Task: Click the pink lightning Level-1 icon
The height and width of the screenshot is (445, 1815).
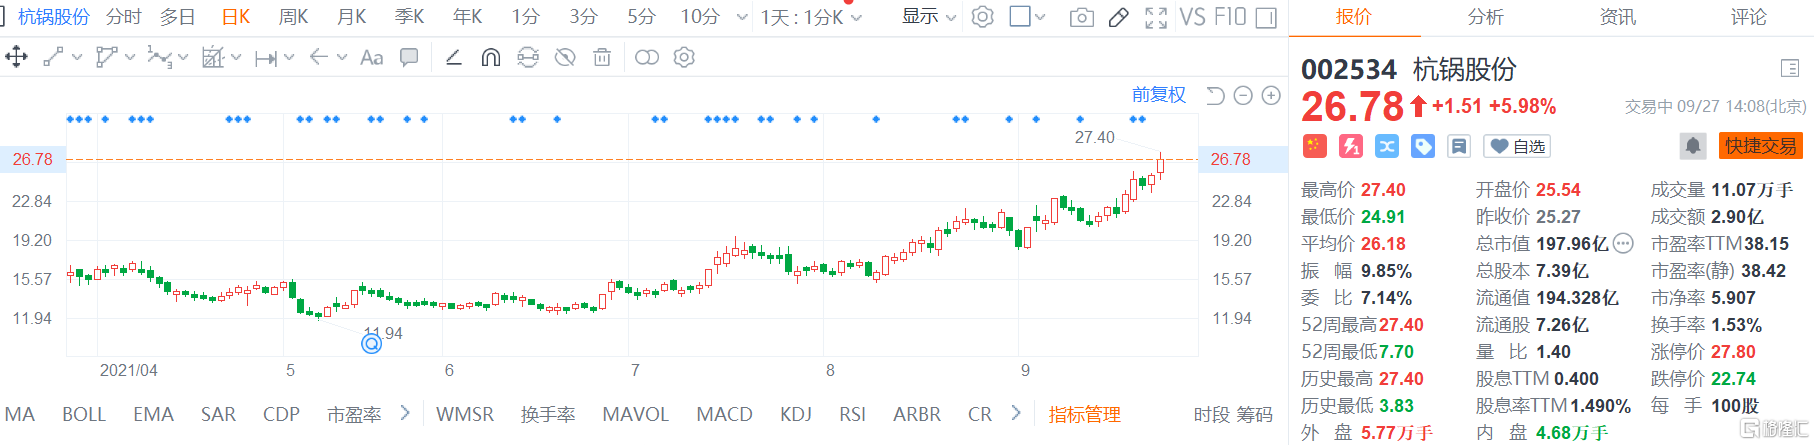Action: point(1351,146)
